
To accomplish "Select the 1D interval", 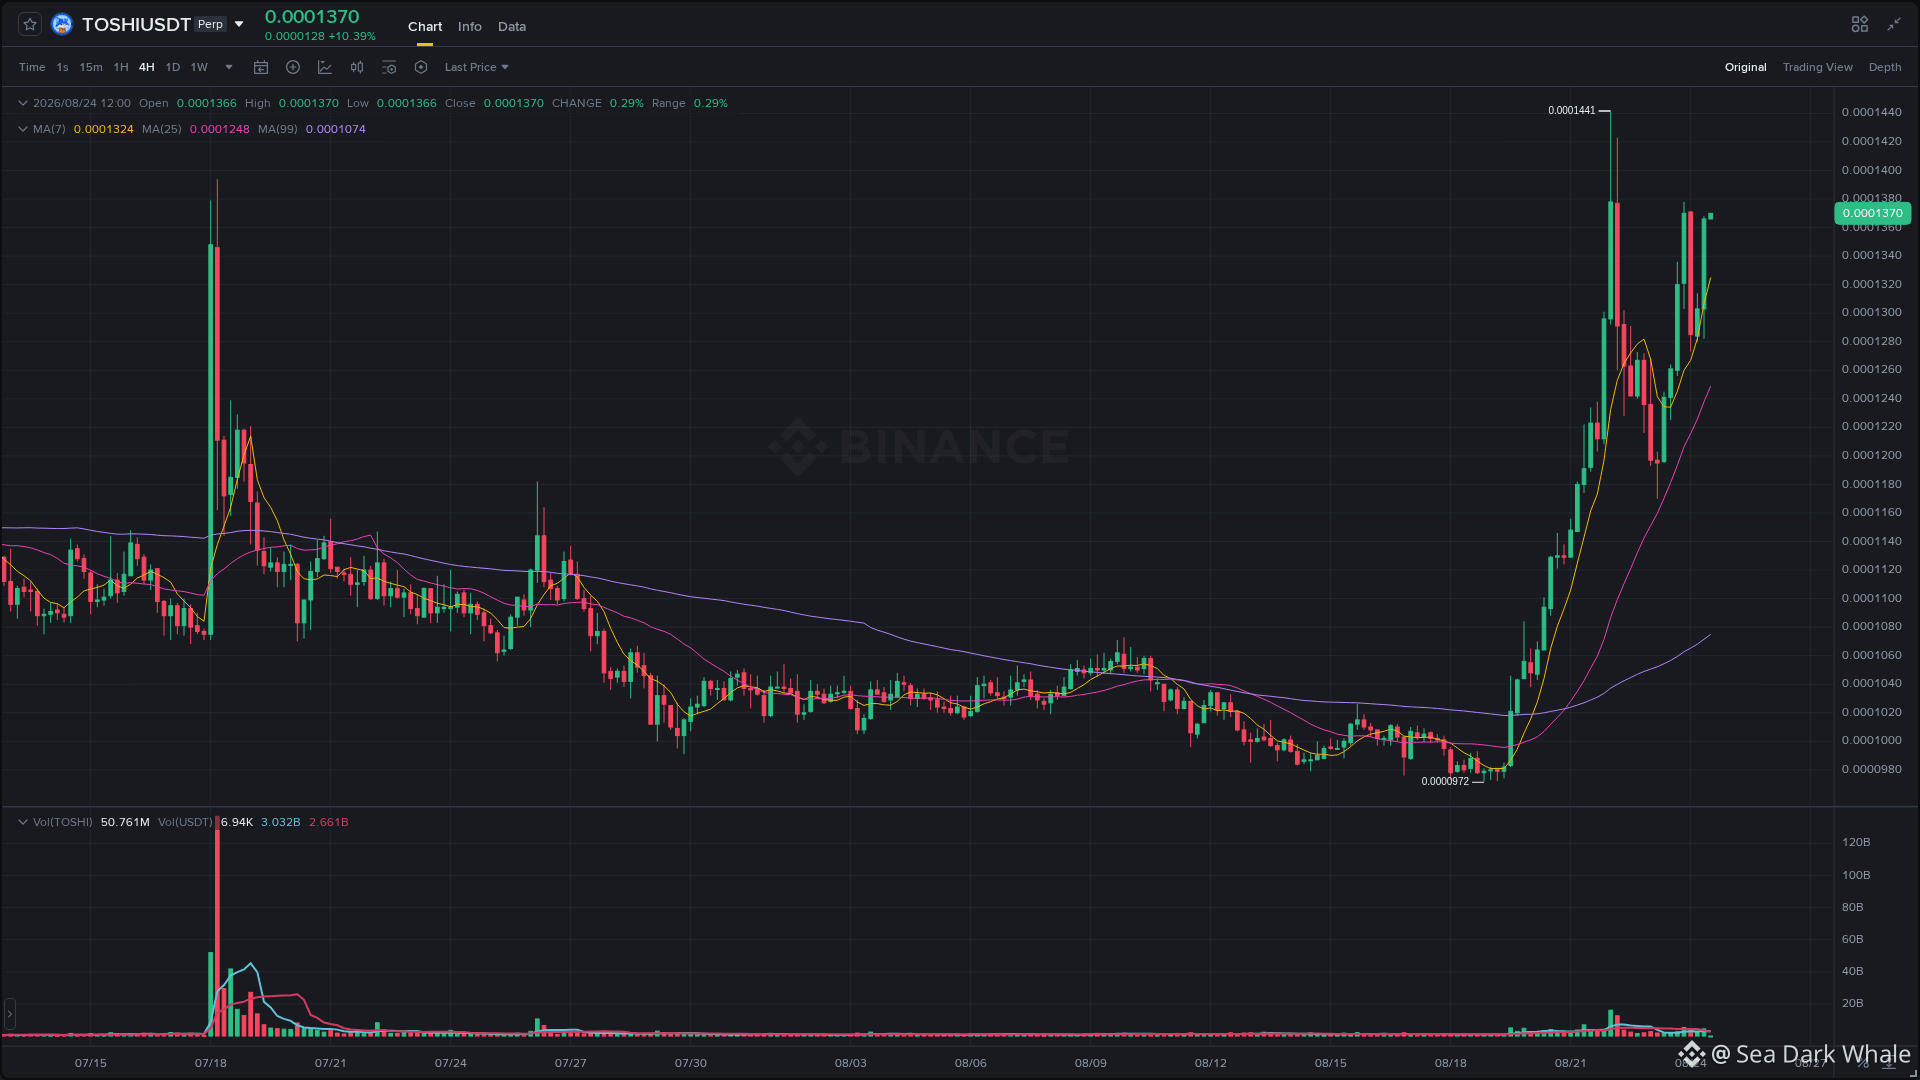I will click(173, 67).
